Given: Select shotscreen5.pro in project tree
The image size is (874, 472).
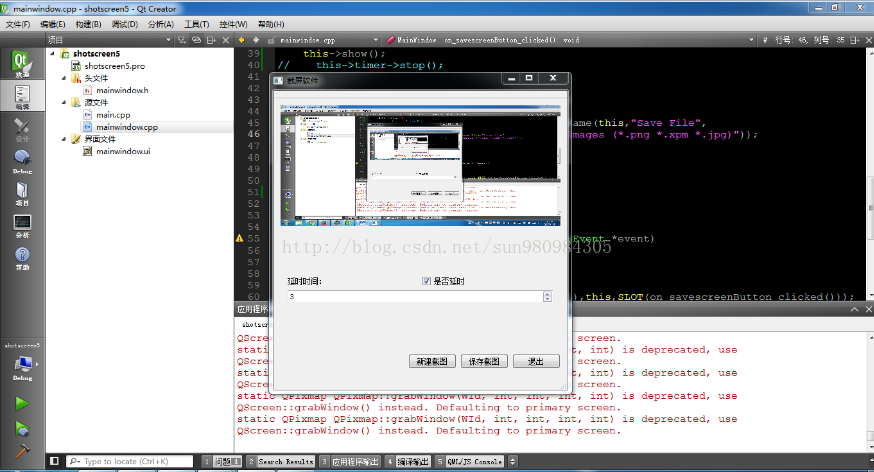Looking at the screenshot, I should pyautogui.click(x=114, y=66).
